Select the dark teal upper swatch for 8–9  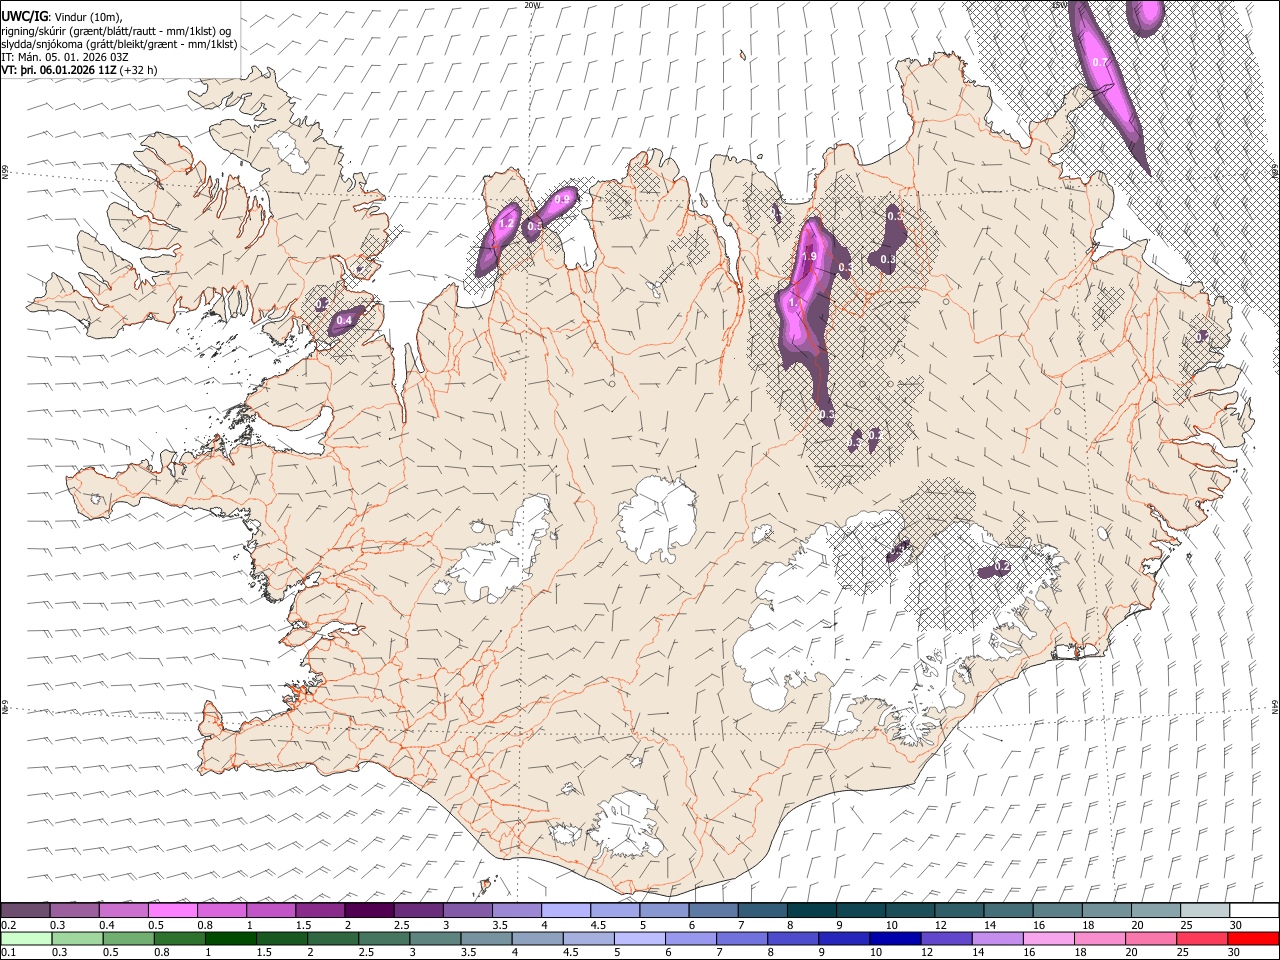[811, 910]
